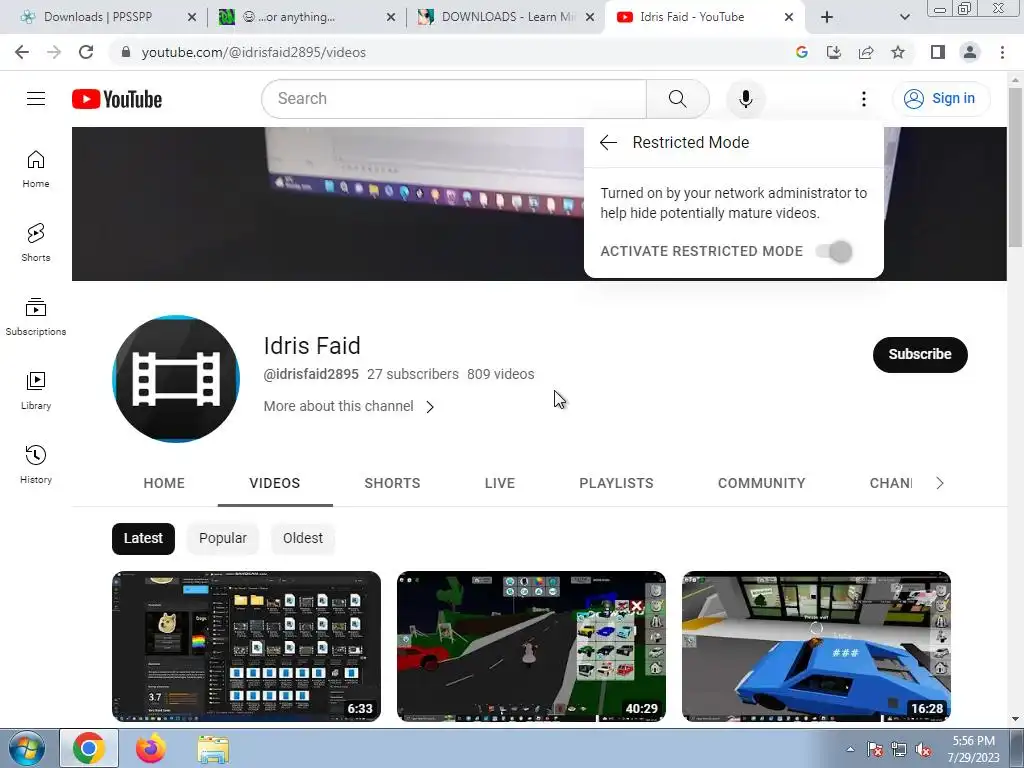Open the Chrome profile icon
Screen dimensions: 1024x768
click(970, 52)
